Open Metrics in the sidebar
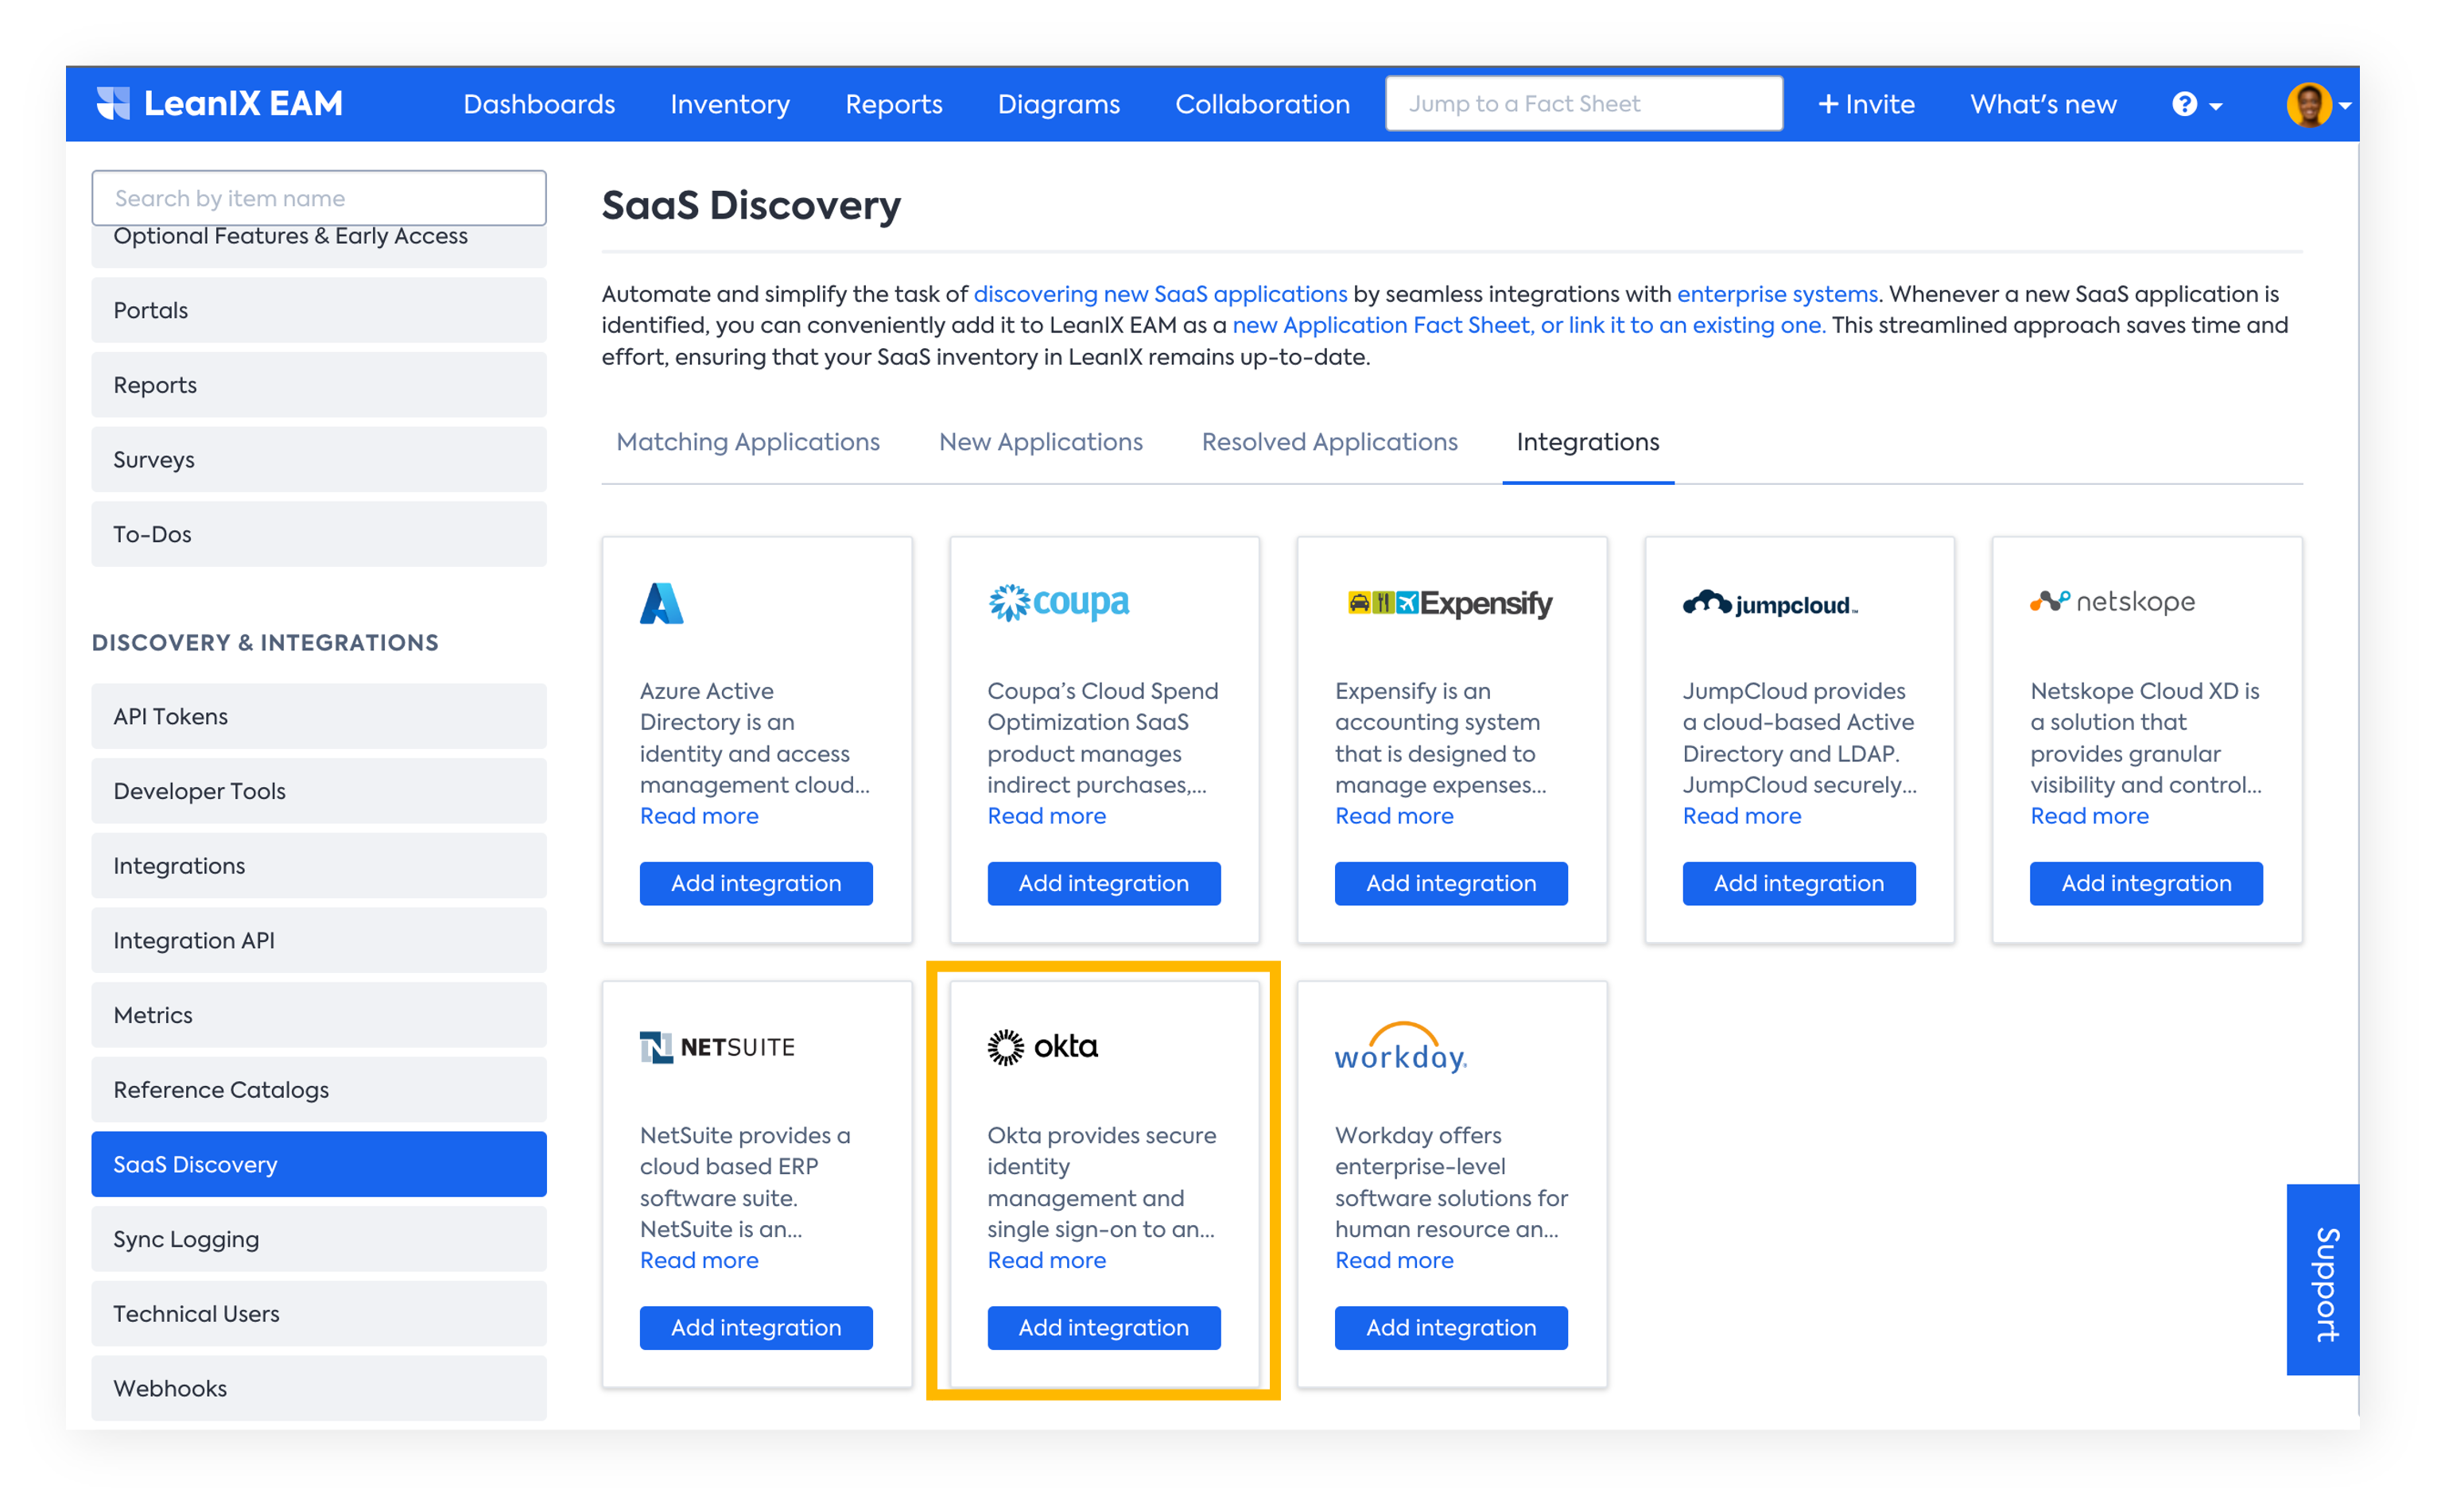Screen dimensions: 2441x1512 pyautogui.click(x=319, y=1015)
